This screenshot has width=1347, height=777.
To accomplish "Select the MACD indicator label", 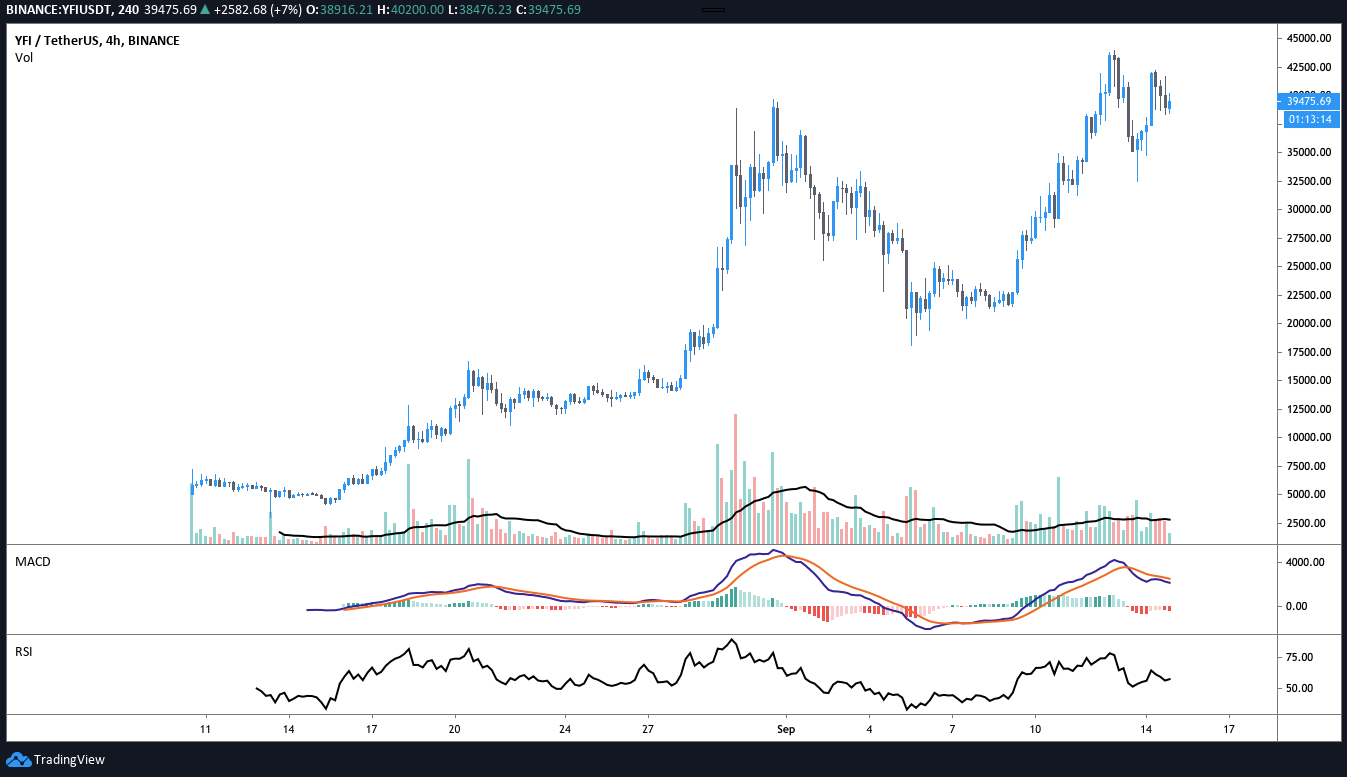I will [x=32, y=562].
